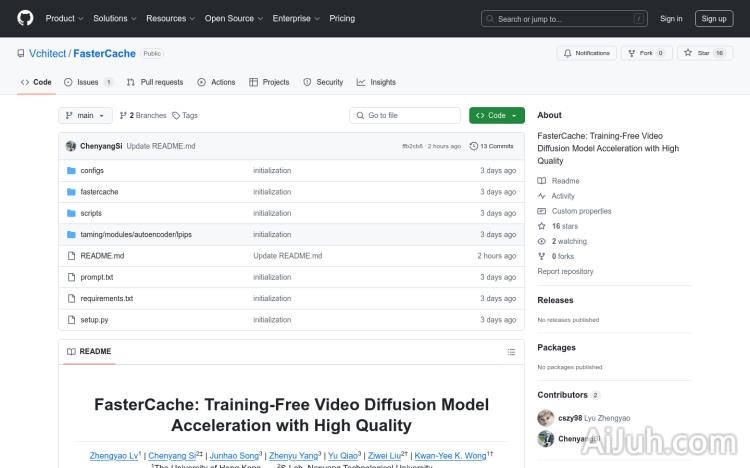This screenshot has height=468, width=750.
Task: Click ChenyangSi's commit avatar
Action: [x=71, y=146]
